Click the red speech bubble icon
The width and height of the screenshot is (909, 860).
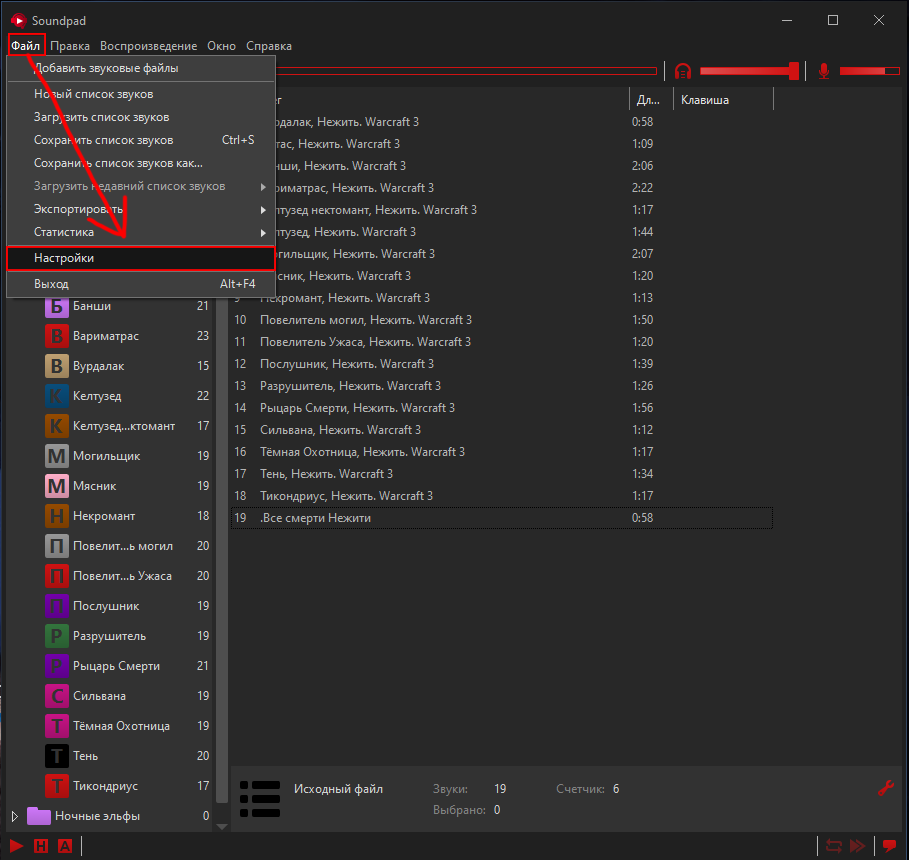pyautogui.click(x=889, y=846)
